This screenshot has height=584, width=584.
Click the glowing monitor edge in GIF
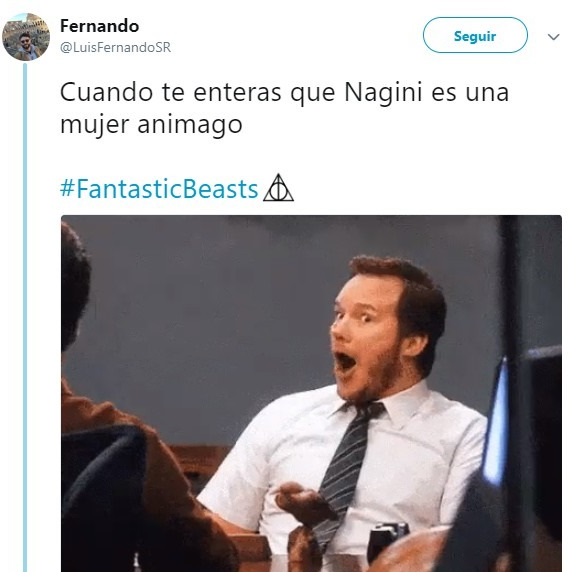497,421
